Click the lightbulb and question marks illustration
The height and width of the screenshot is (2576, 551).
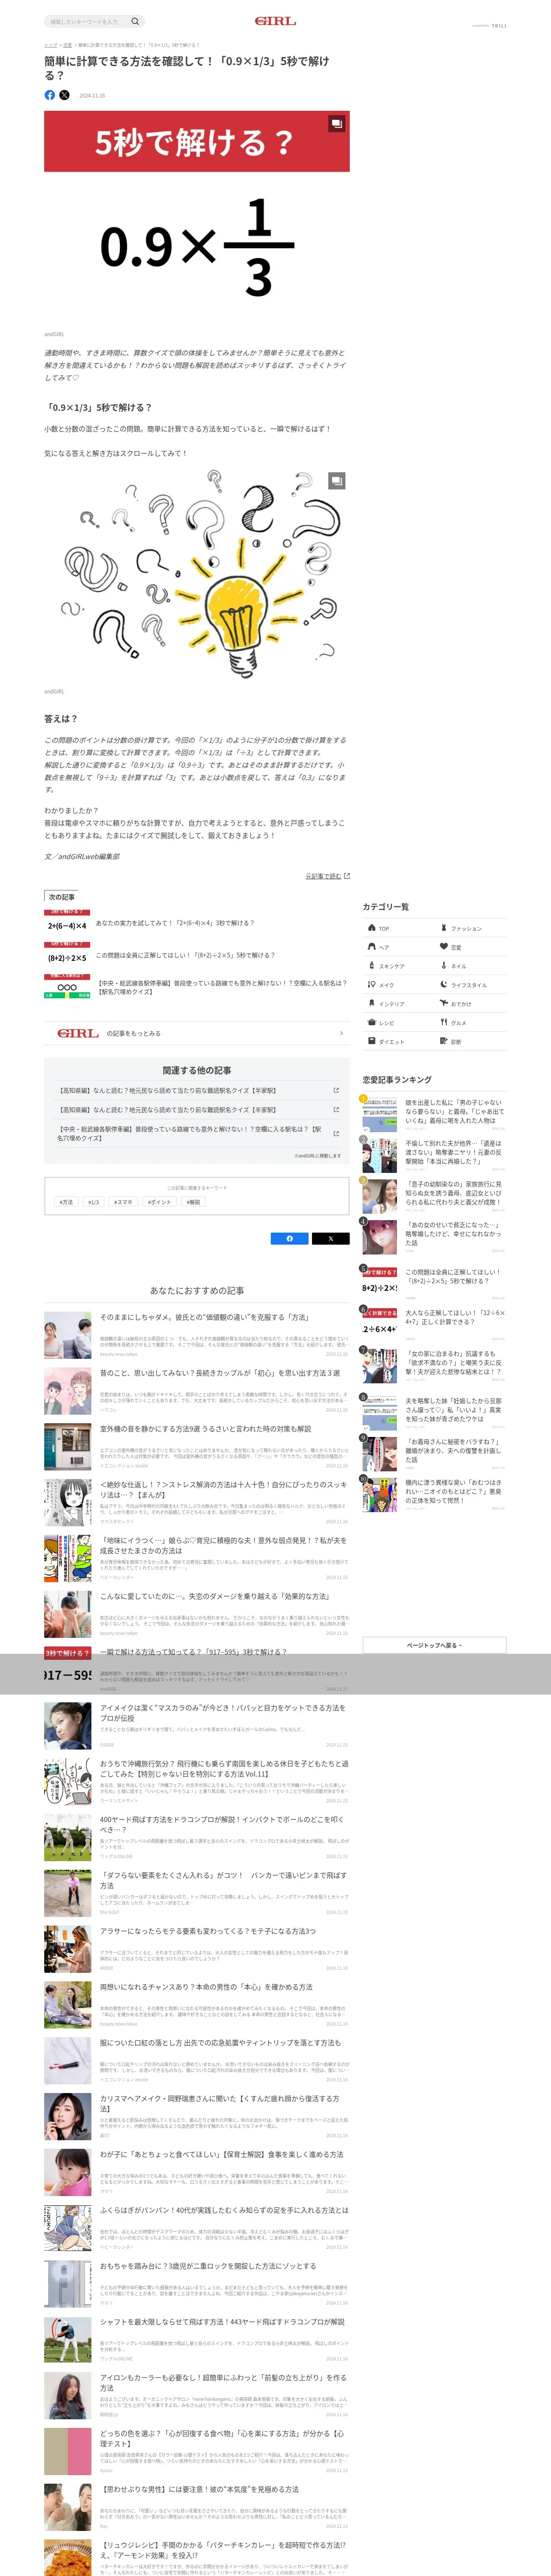point(197,575)
